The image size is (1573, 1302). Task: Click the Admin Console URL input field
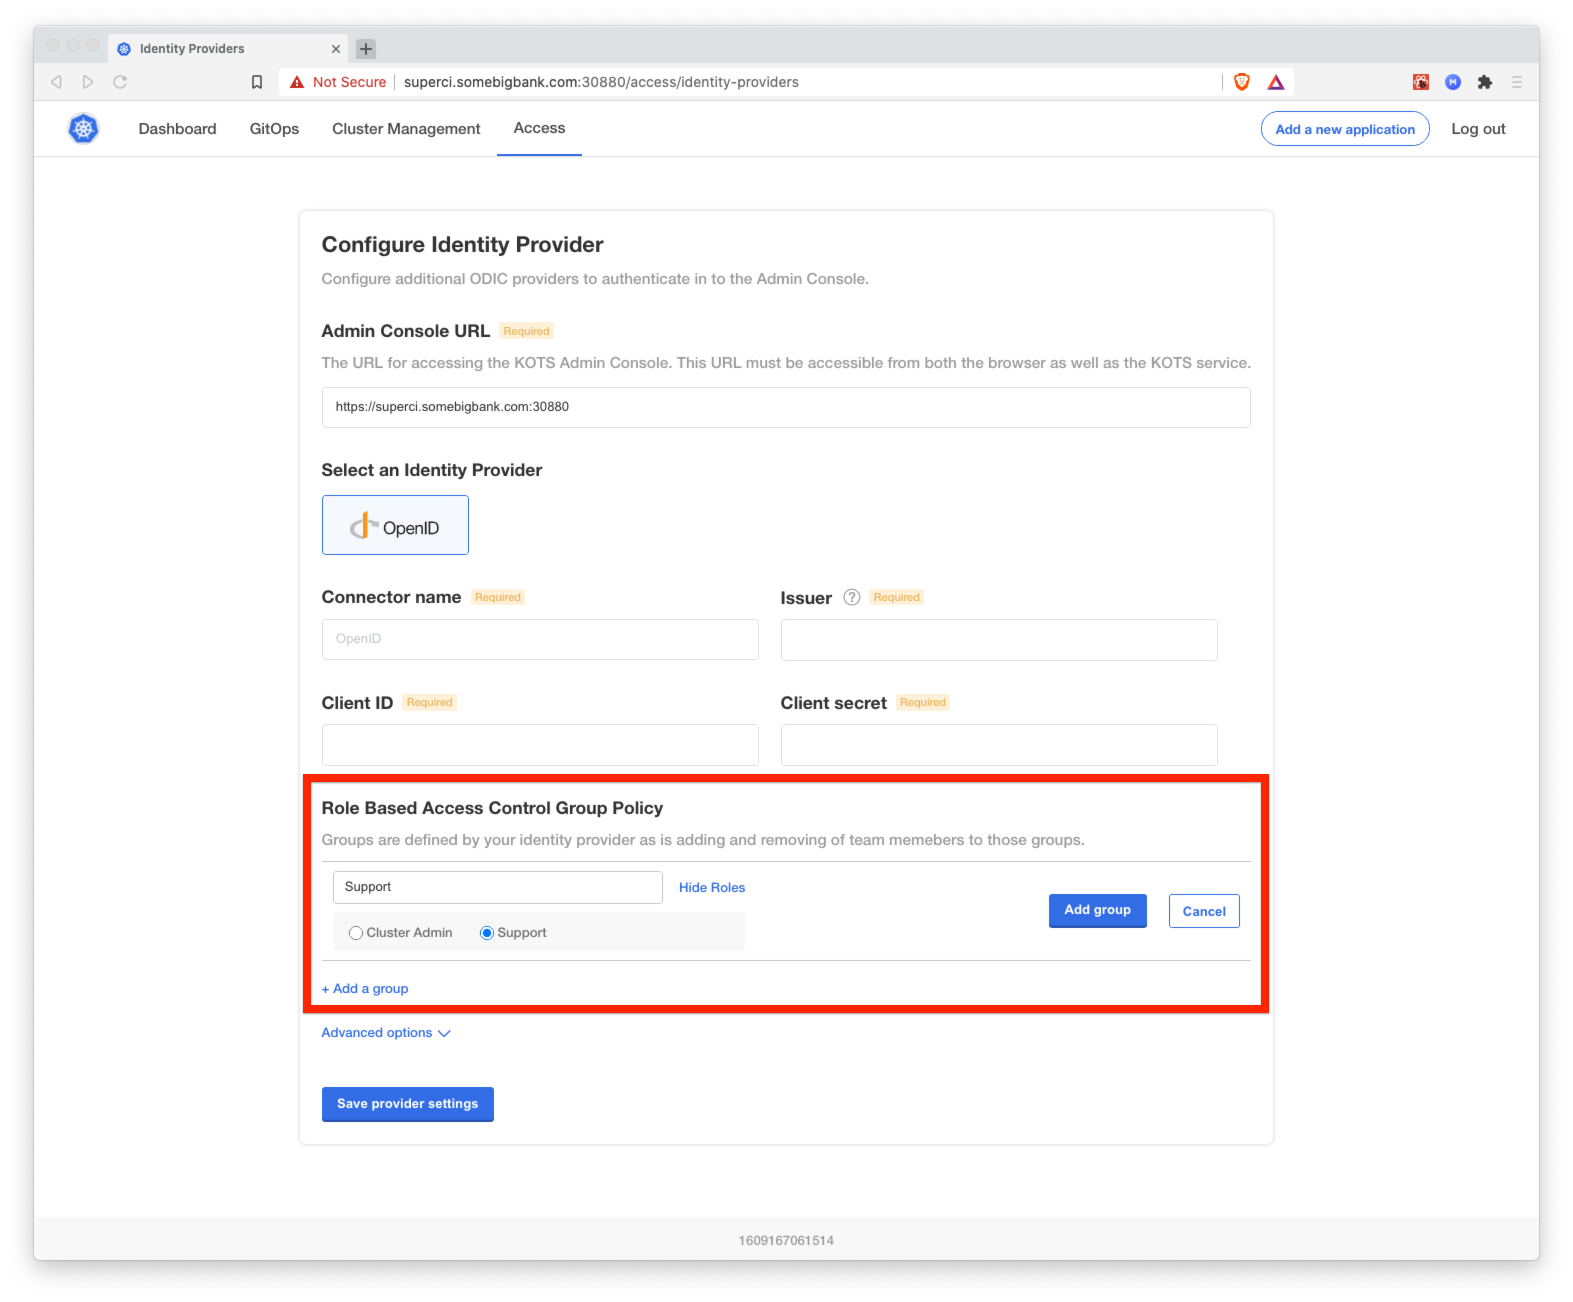785,407
